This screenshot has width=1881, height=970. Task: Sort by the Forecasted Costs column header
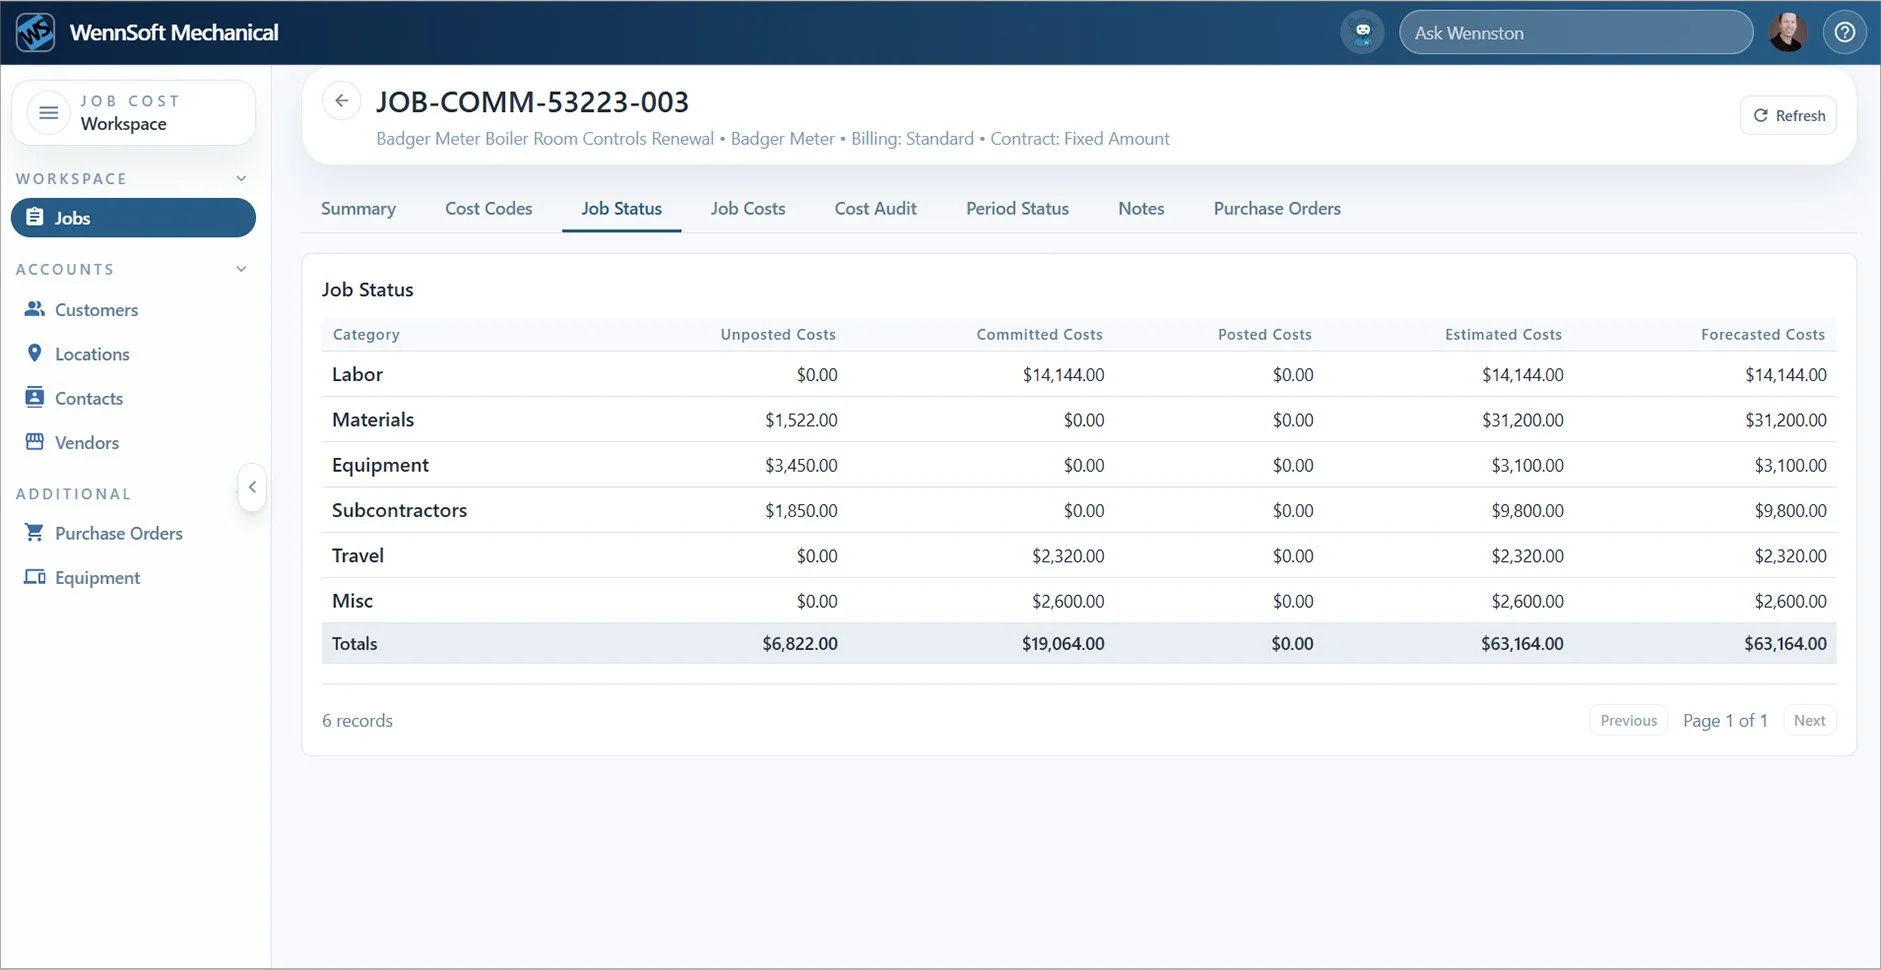(x=1762, y=334)
